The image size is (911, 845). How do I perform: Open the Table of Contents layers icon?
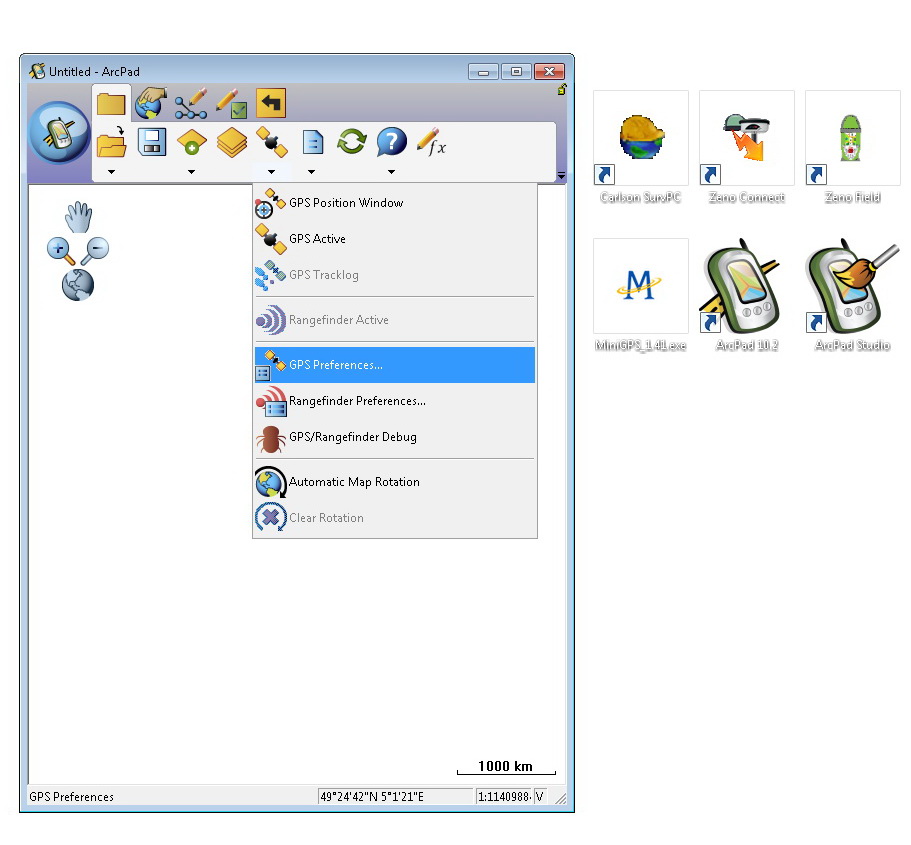coord(232,142)
